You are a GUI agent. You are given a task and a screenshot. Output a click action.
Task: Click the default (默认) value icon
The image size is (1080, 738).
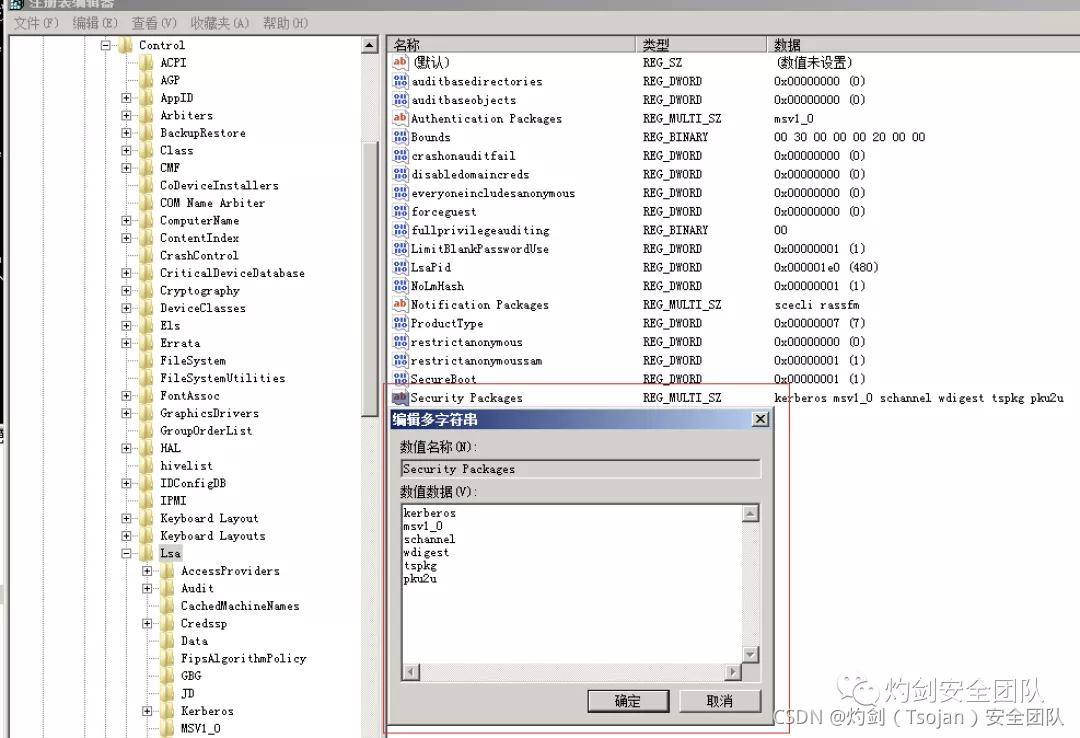400,62
